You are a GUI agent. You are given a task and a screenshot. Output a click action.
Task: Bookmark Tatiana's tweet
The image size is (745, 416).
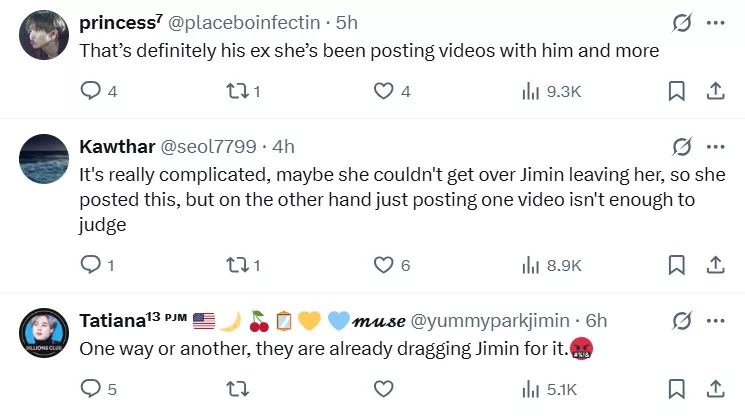click(676, 389)
